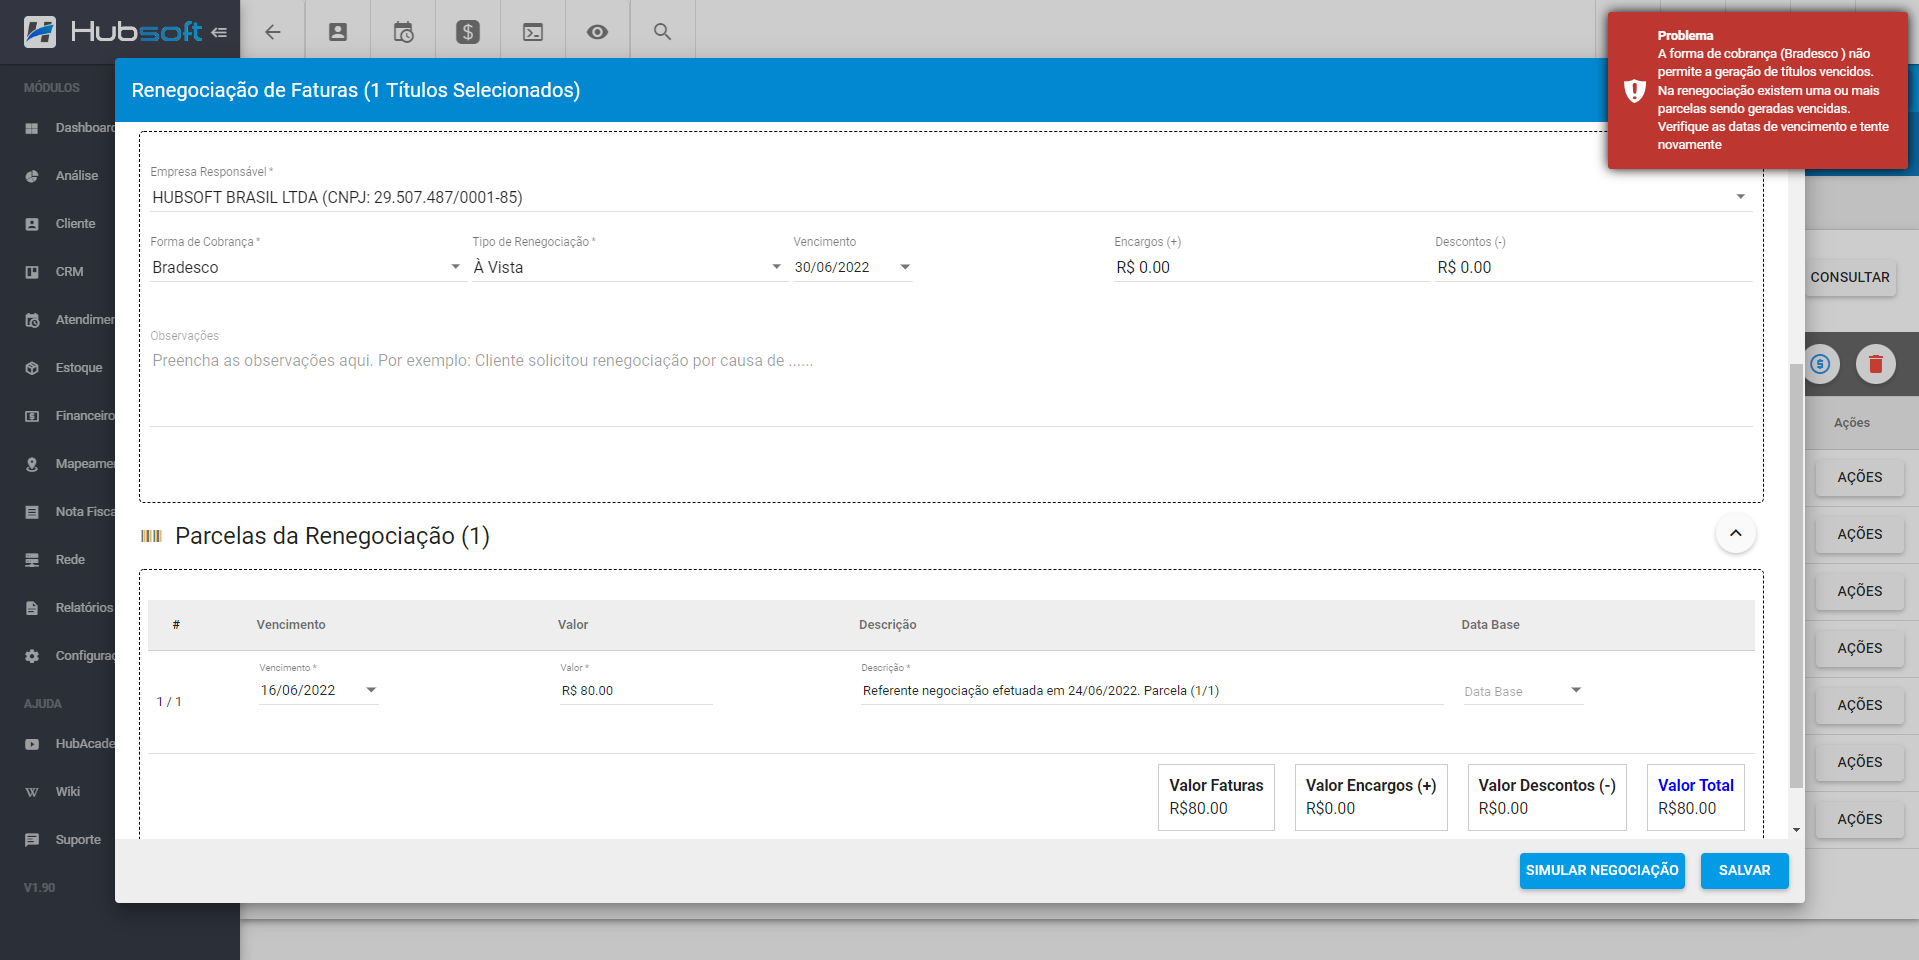
Task: Click the barcode icon beside Parcelas da Renegociação
Action: point(151,536)
